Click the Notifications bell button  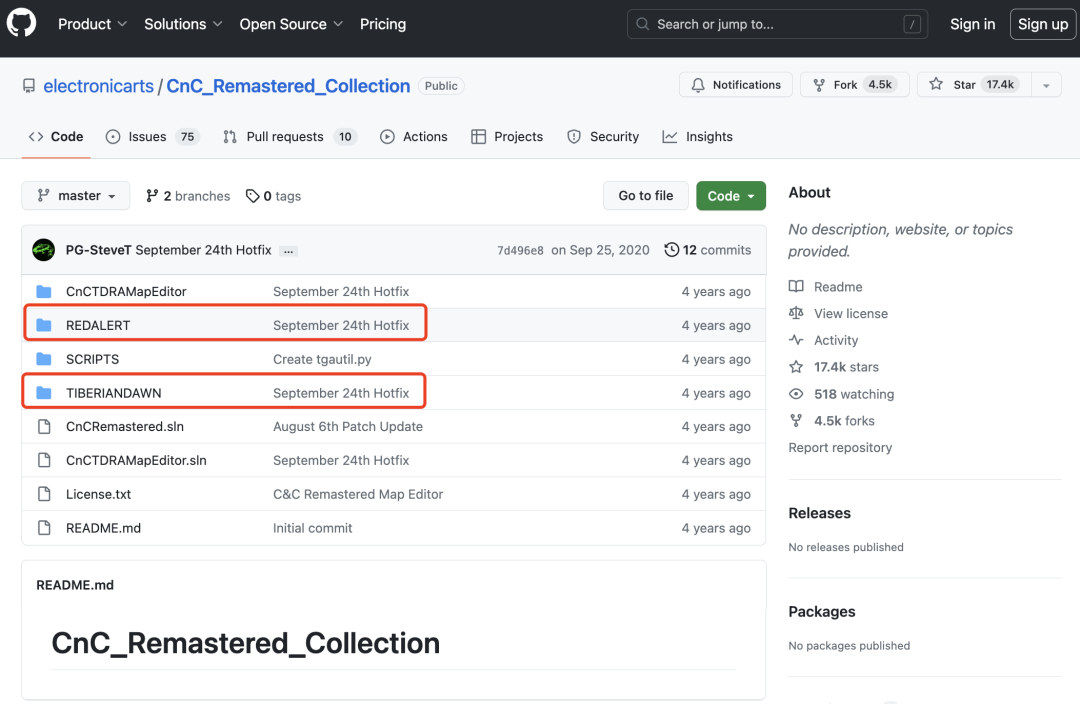(736, 85)
